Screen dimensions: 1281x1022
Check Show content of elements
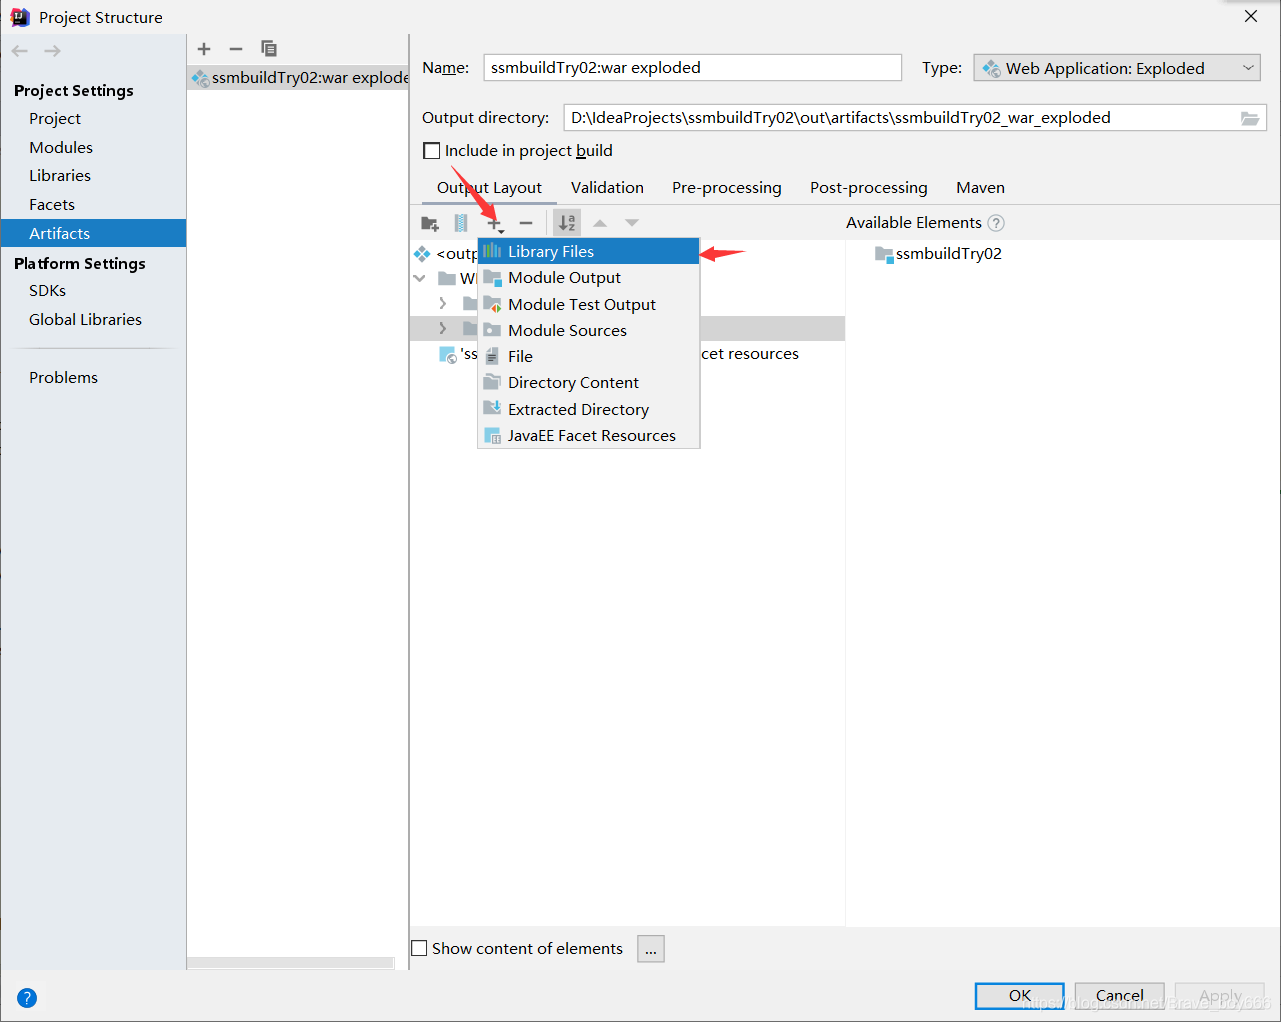pos(420,948)
